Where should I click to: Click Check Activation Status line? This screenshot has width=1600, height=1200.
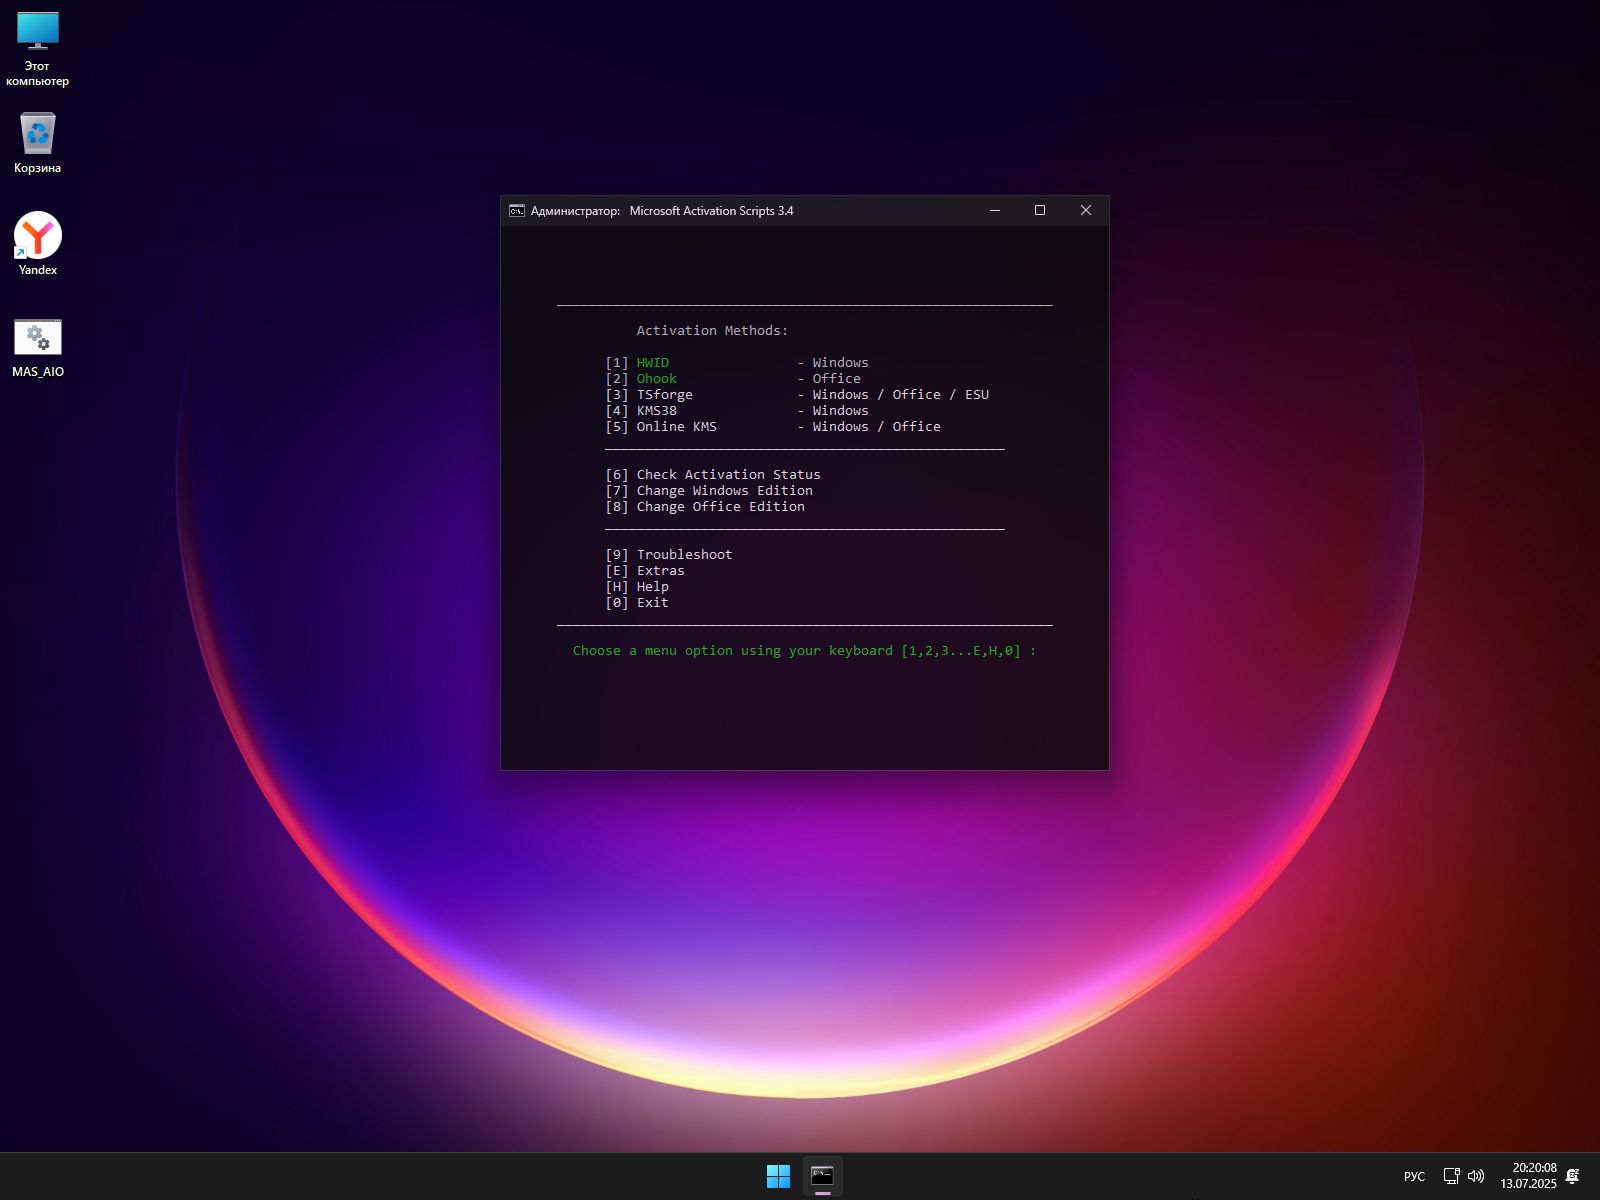[x=713, y=475]
